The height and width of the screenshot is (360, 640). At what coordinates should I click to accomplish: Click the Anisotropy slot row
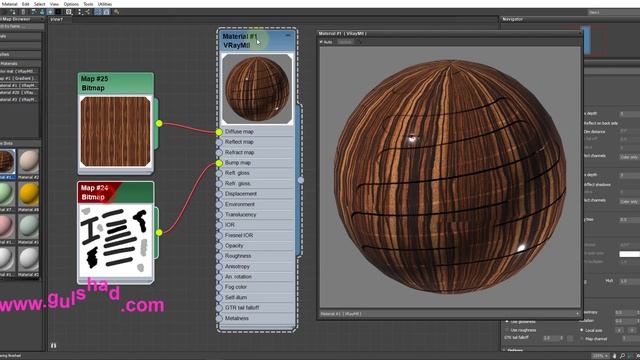257,267
